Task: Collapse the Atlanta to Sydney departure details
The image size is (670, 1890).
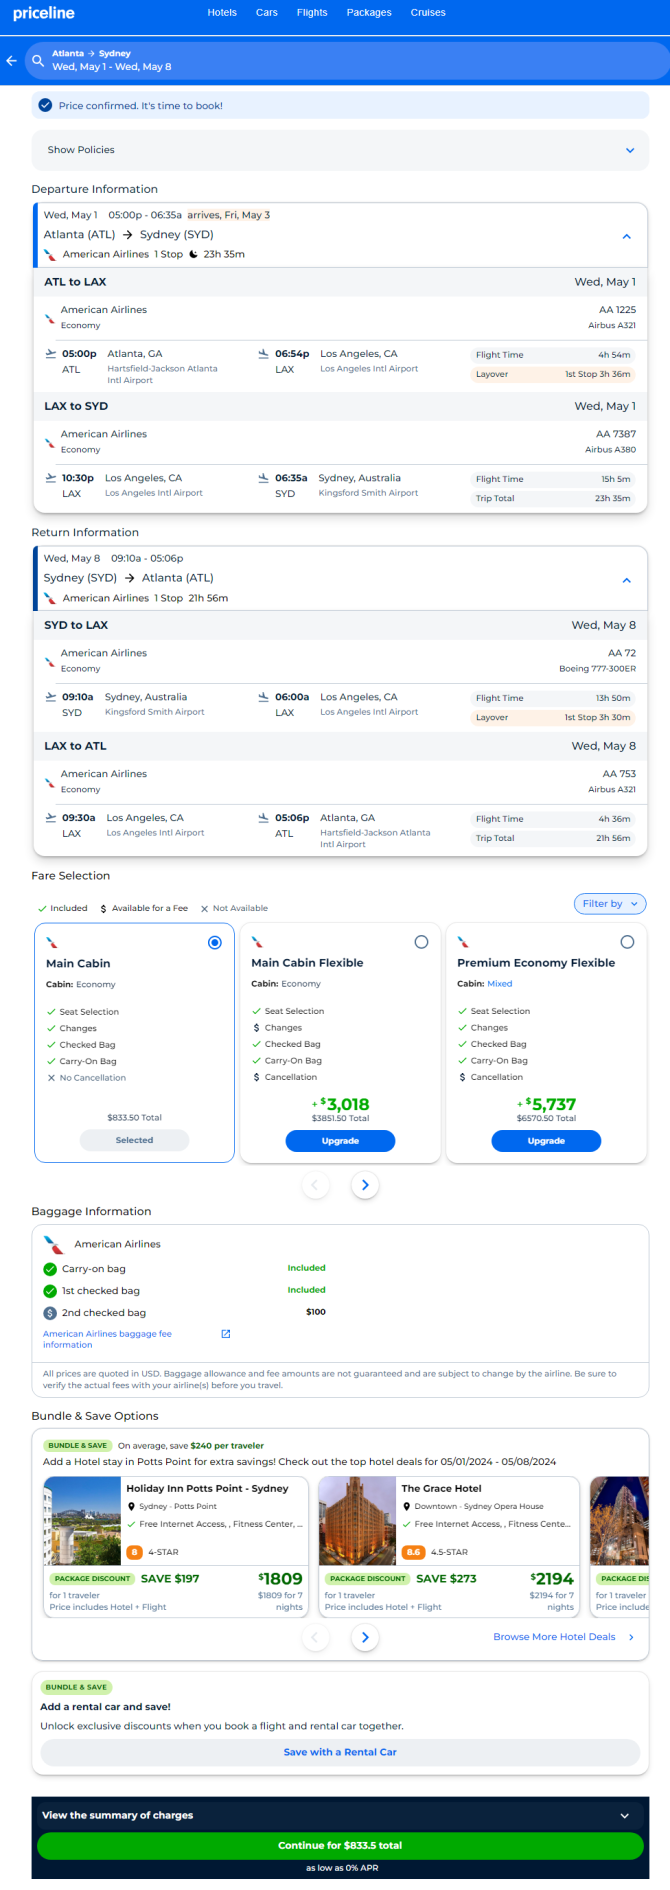Action: (x=627, y=236)
